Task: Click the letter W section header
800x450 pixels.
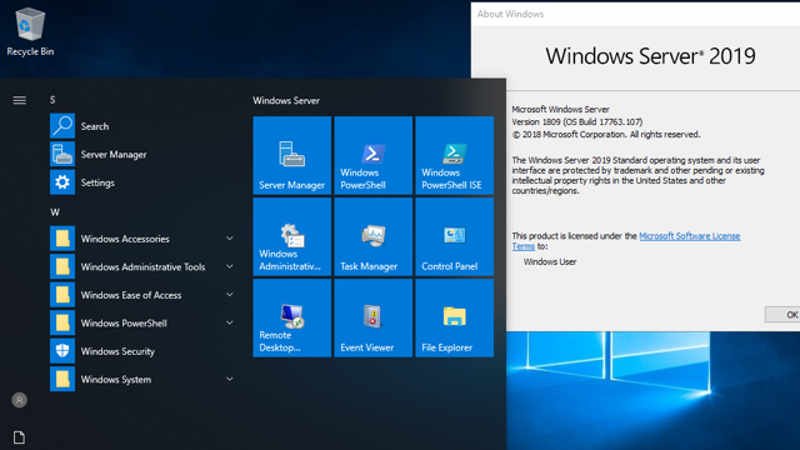Action: point(55,212)
